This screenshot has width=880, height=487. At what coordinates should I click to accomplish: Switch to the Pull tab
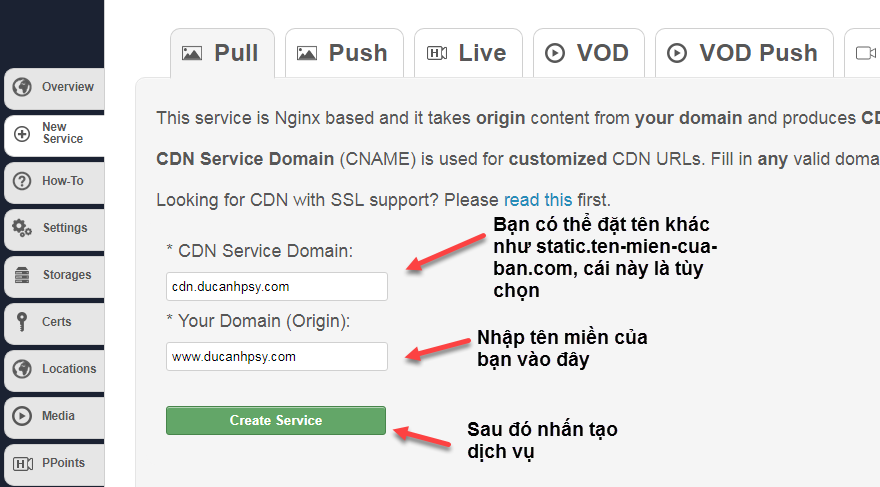222,53
